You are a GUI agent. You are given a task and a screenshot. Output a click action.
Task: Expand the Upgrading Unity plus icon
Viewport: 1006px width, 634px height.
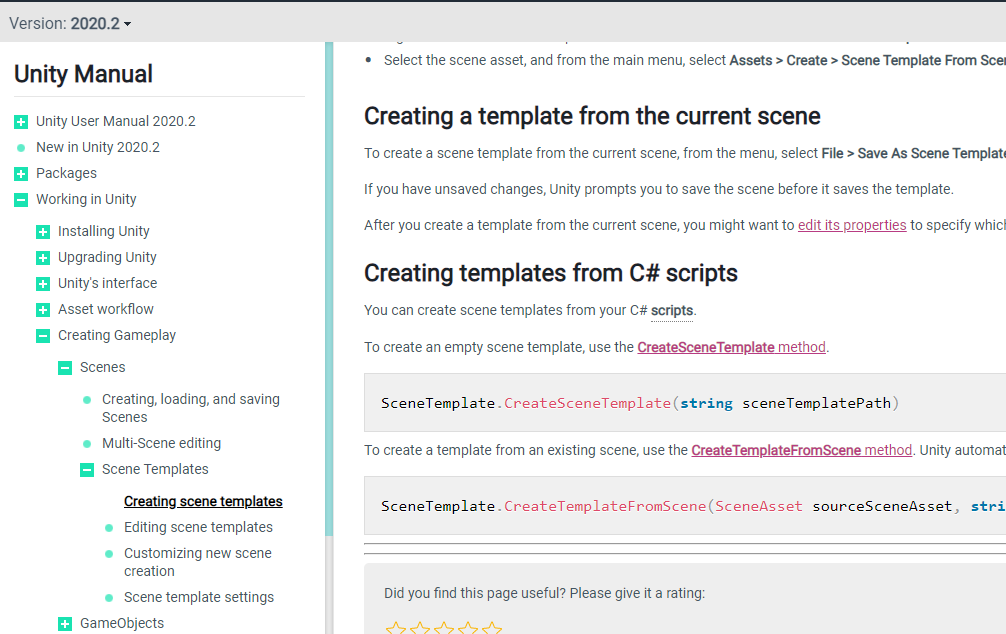click(x=43, y=258)
